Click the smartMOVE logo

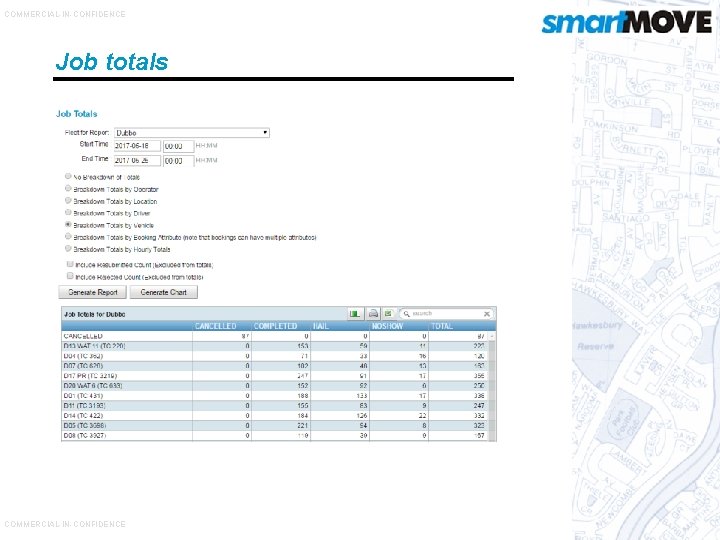pos(626,22)
